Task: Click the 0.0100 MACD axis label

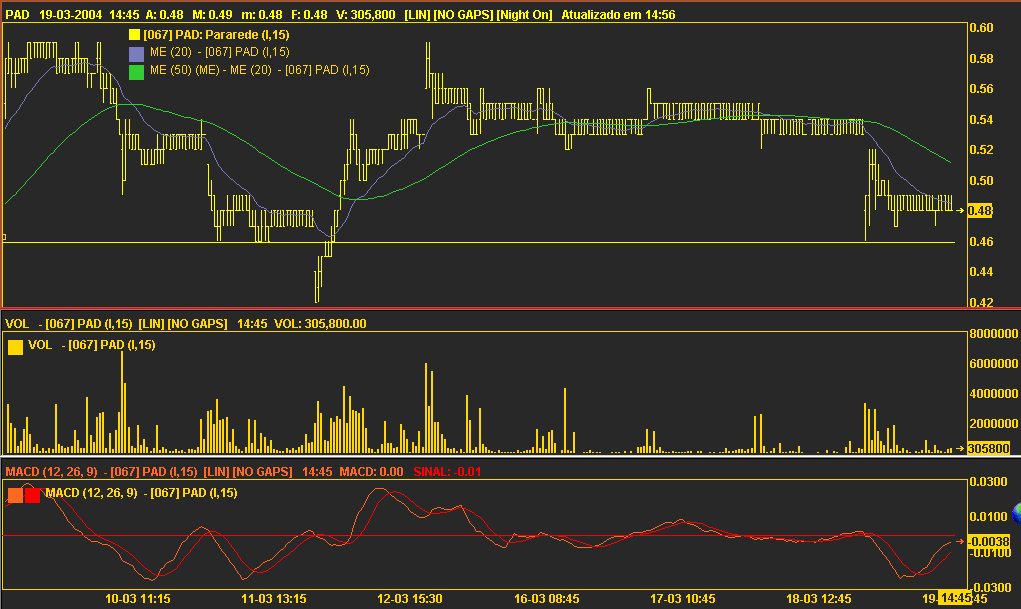Action: coord(988,517)
